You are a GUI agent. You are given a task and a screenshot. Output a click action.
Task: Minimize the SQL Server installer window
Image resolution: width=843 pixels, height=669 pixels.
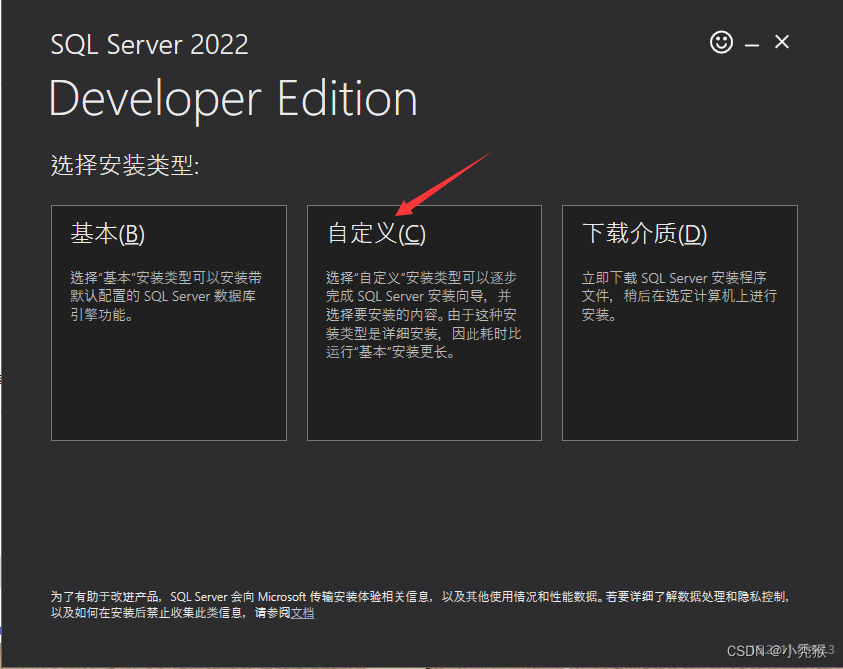(752, 44)
